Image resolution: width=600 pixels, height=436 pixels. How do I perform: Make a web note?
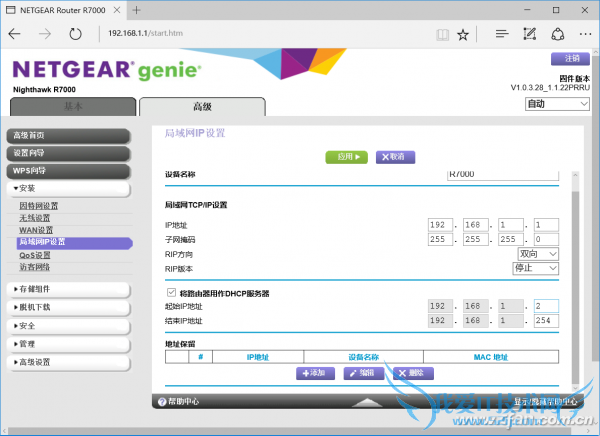click(x=530, y=34)
